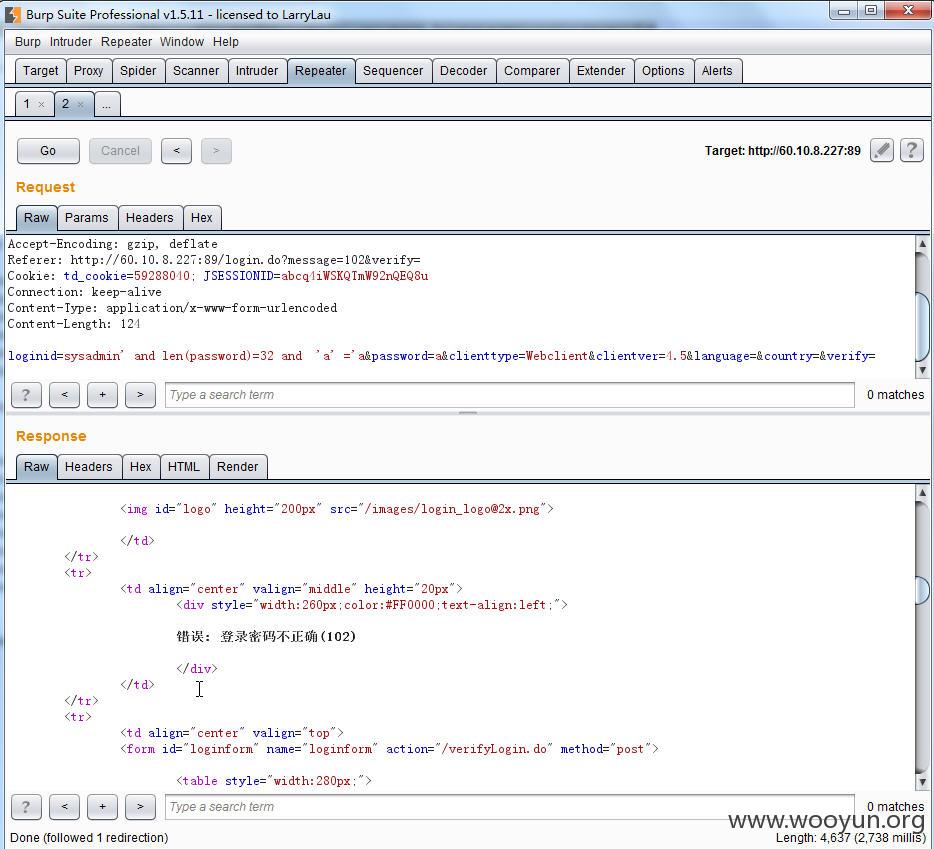This screenshot has height=849, width=934.
Task: Switch to the Scanner tab
Action: click(x=196, y=71)
